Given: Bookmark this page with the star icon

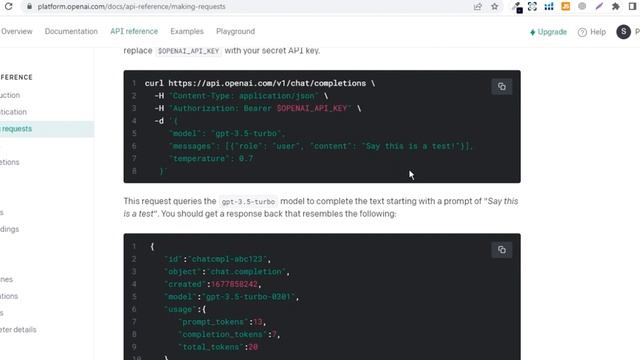Looking at the screenshot, I should click(495, 7).
